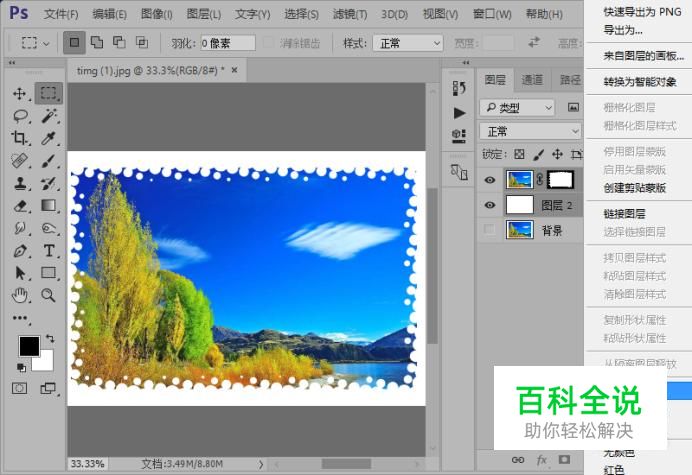Select the Crop tool
Viewport: 692px width, 475px height.
coord(19,138)
